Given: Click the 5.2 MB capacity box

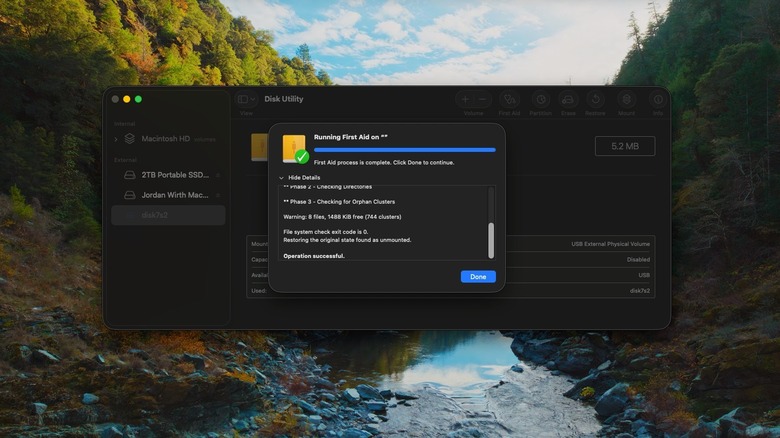Looking at the screenshot, I should tap(625, 146).
